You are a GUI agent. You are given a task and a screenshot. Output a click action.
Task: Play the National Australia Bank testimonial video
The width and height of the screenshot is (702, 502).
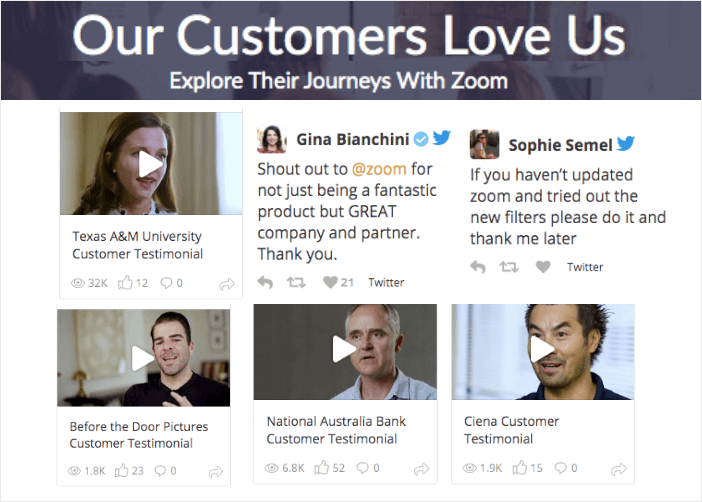(x=344, y=349)
